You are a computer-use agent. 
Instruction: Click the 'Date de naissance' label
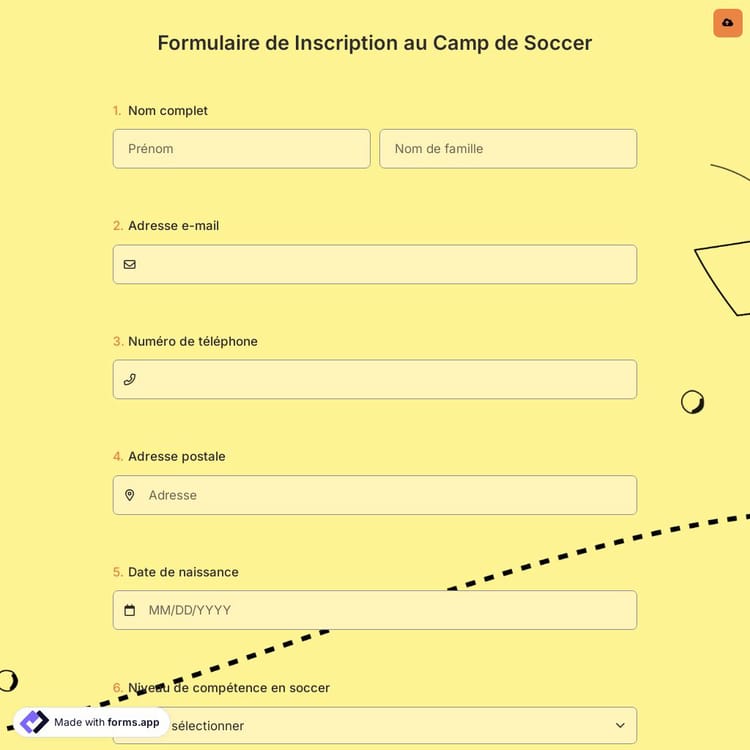point(183,572)
